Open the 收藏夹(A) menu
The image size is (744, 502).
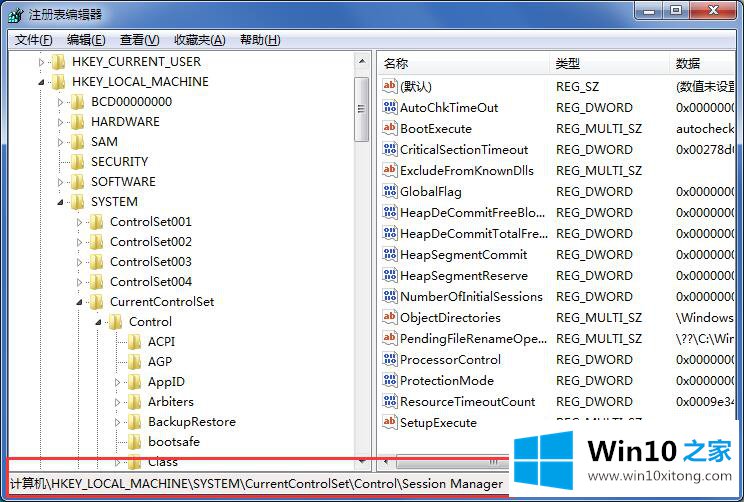(x=199, y=40)
